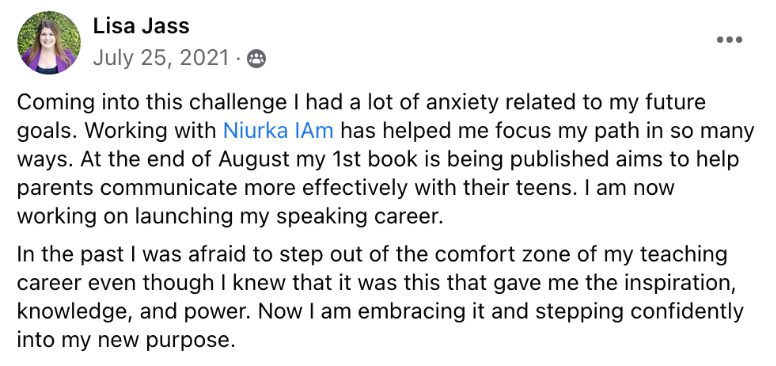Viewport: 776px width, 366px height.
Task: Click the phrase "speaking career"
Action: 359,218
